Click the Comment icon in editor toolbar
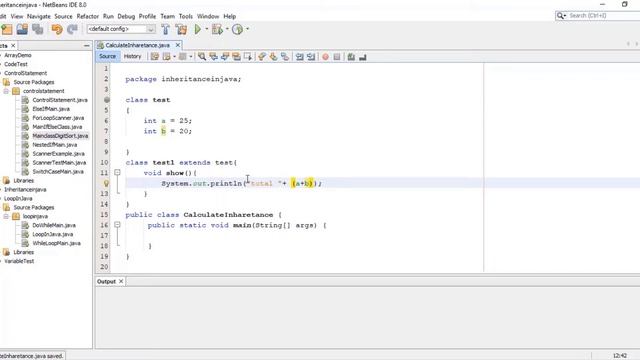The image size is (640, 360). coord(351,57)
